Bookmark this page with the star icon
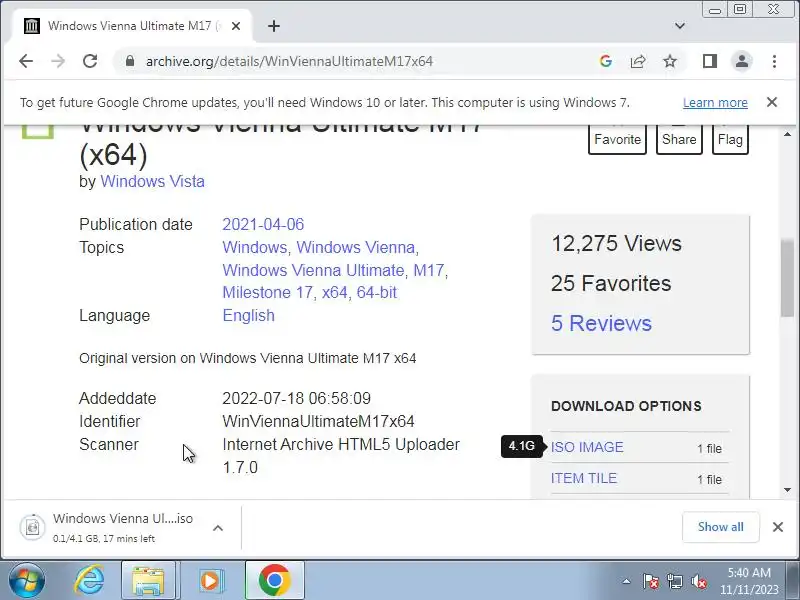 [x=670, y=61]
